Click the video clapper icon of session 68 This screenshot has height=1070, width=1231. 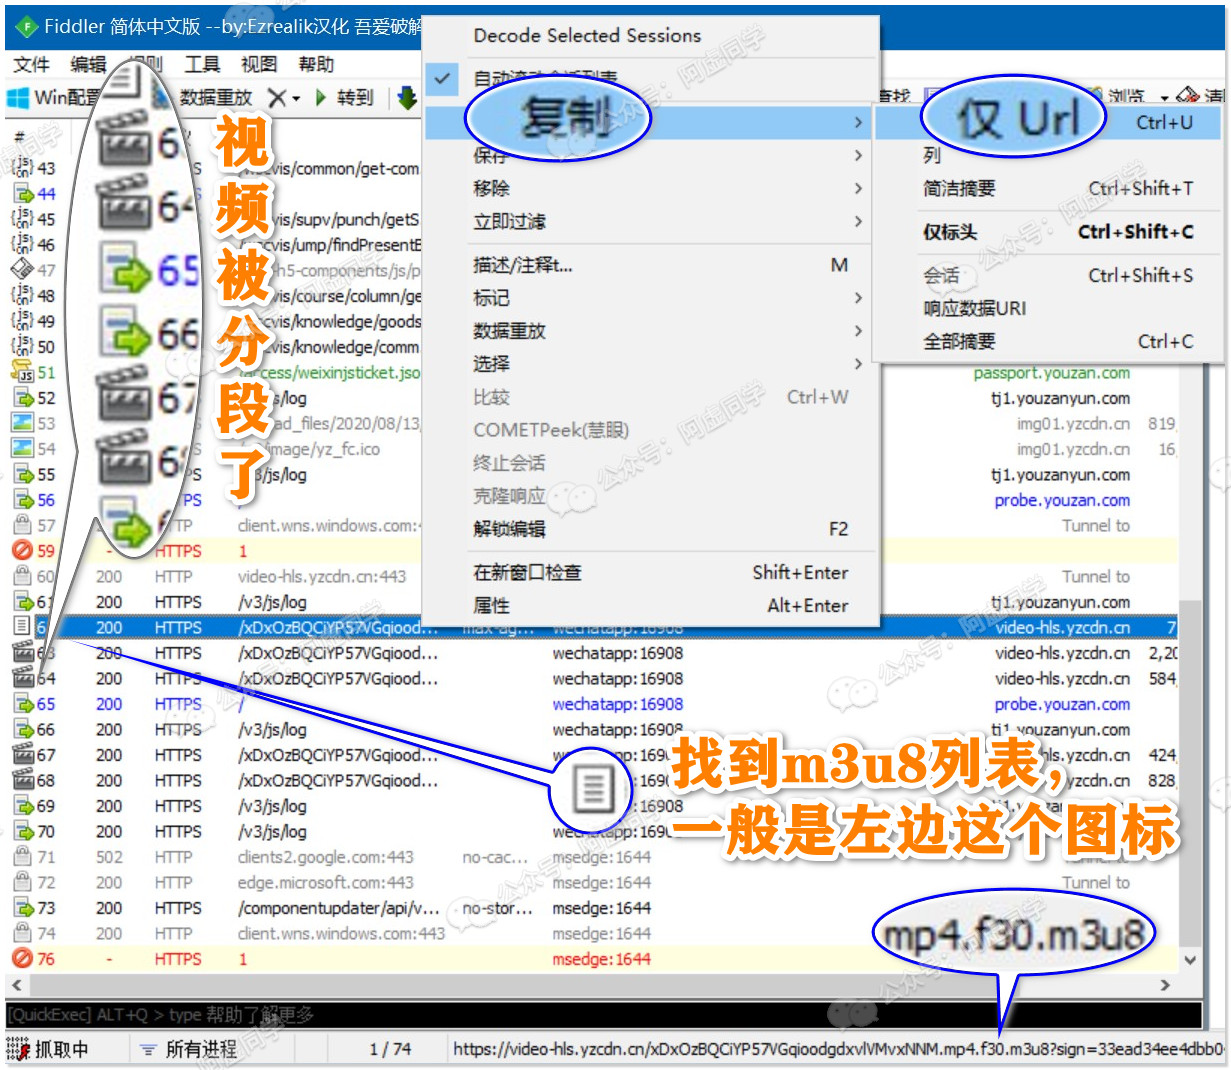[x=22, y=780]
